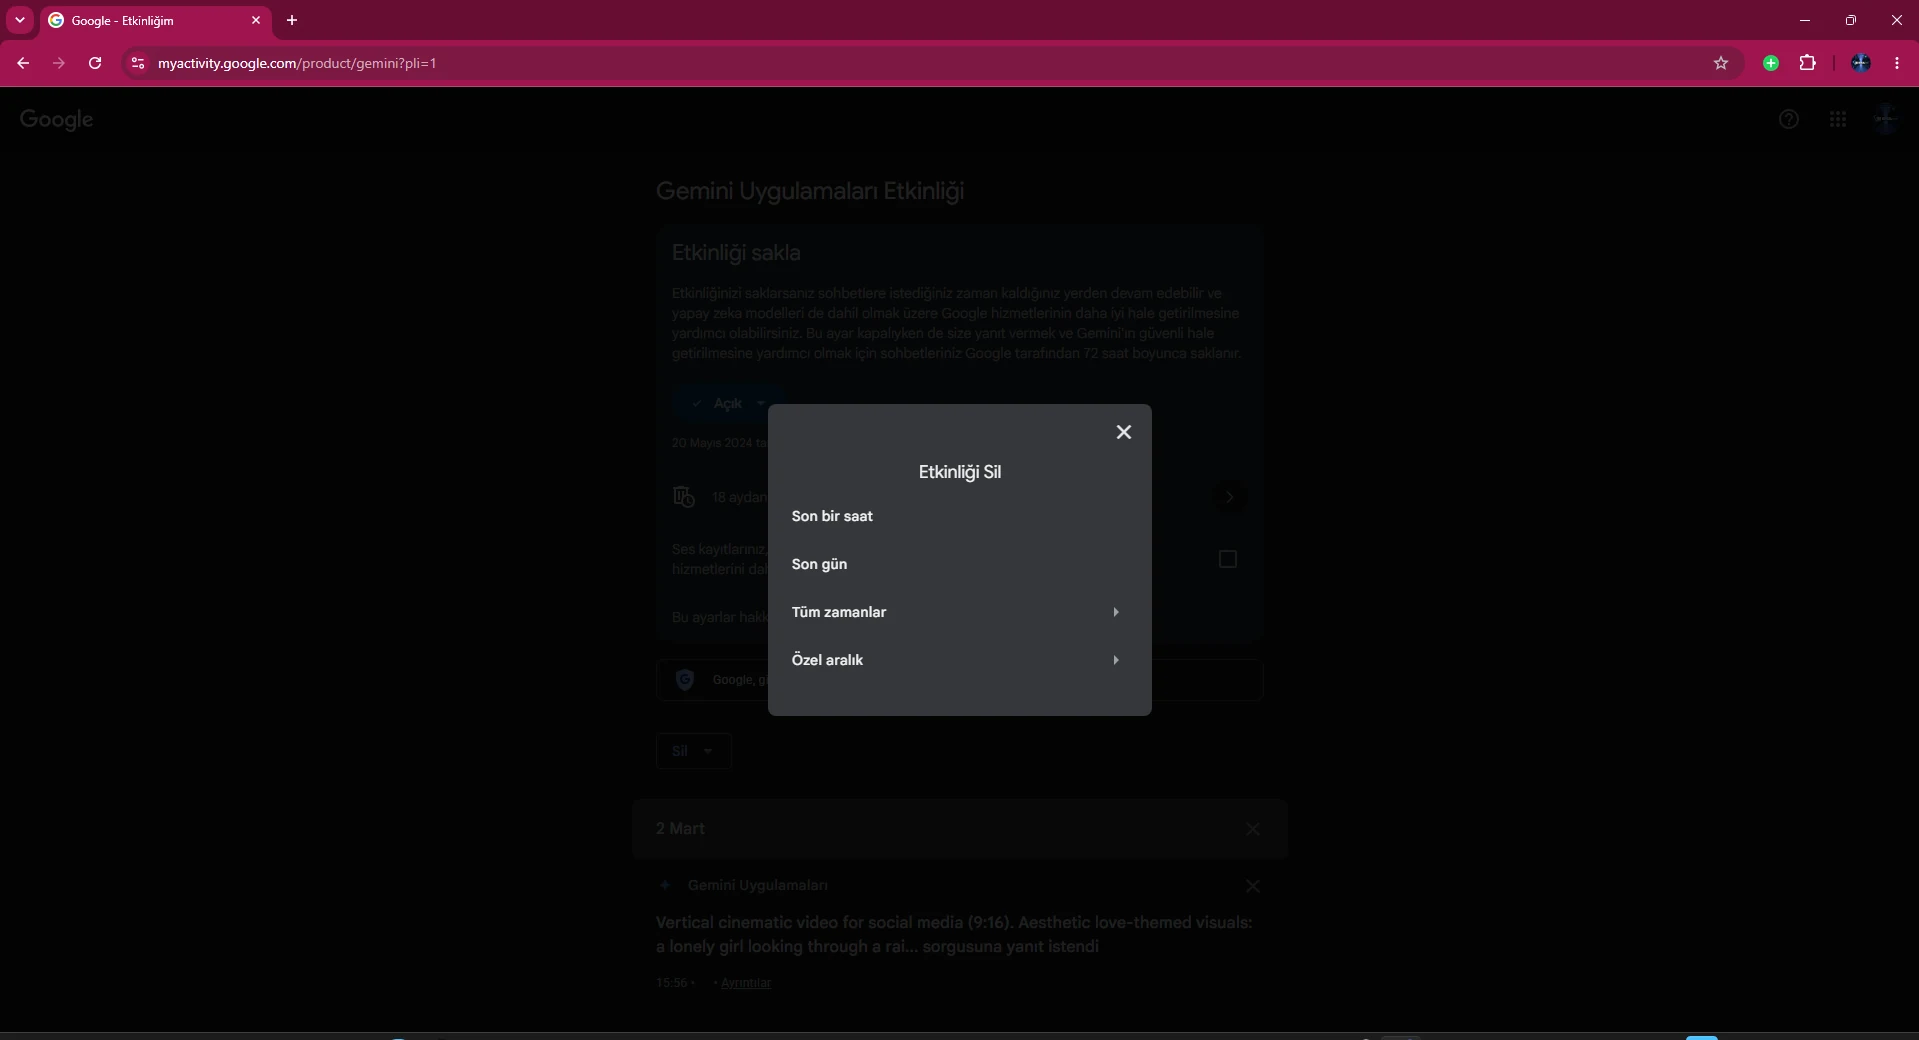1919x1040 pixels.
Task: Choose Tüm zamanlar option
Action: [x=959, y=612]
